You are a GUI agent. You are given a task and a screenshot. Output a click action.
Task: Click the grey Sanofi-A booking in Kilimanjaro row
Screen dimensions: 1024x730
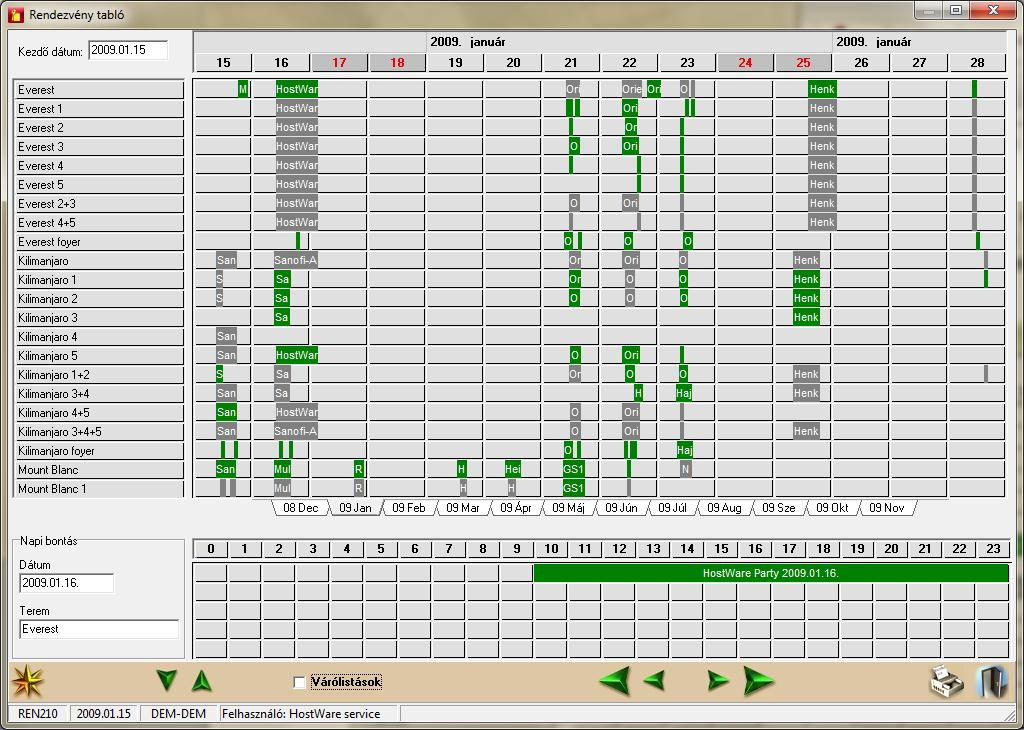pyautogui.click(x=296, y=260)
